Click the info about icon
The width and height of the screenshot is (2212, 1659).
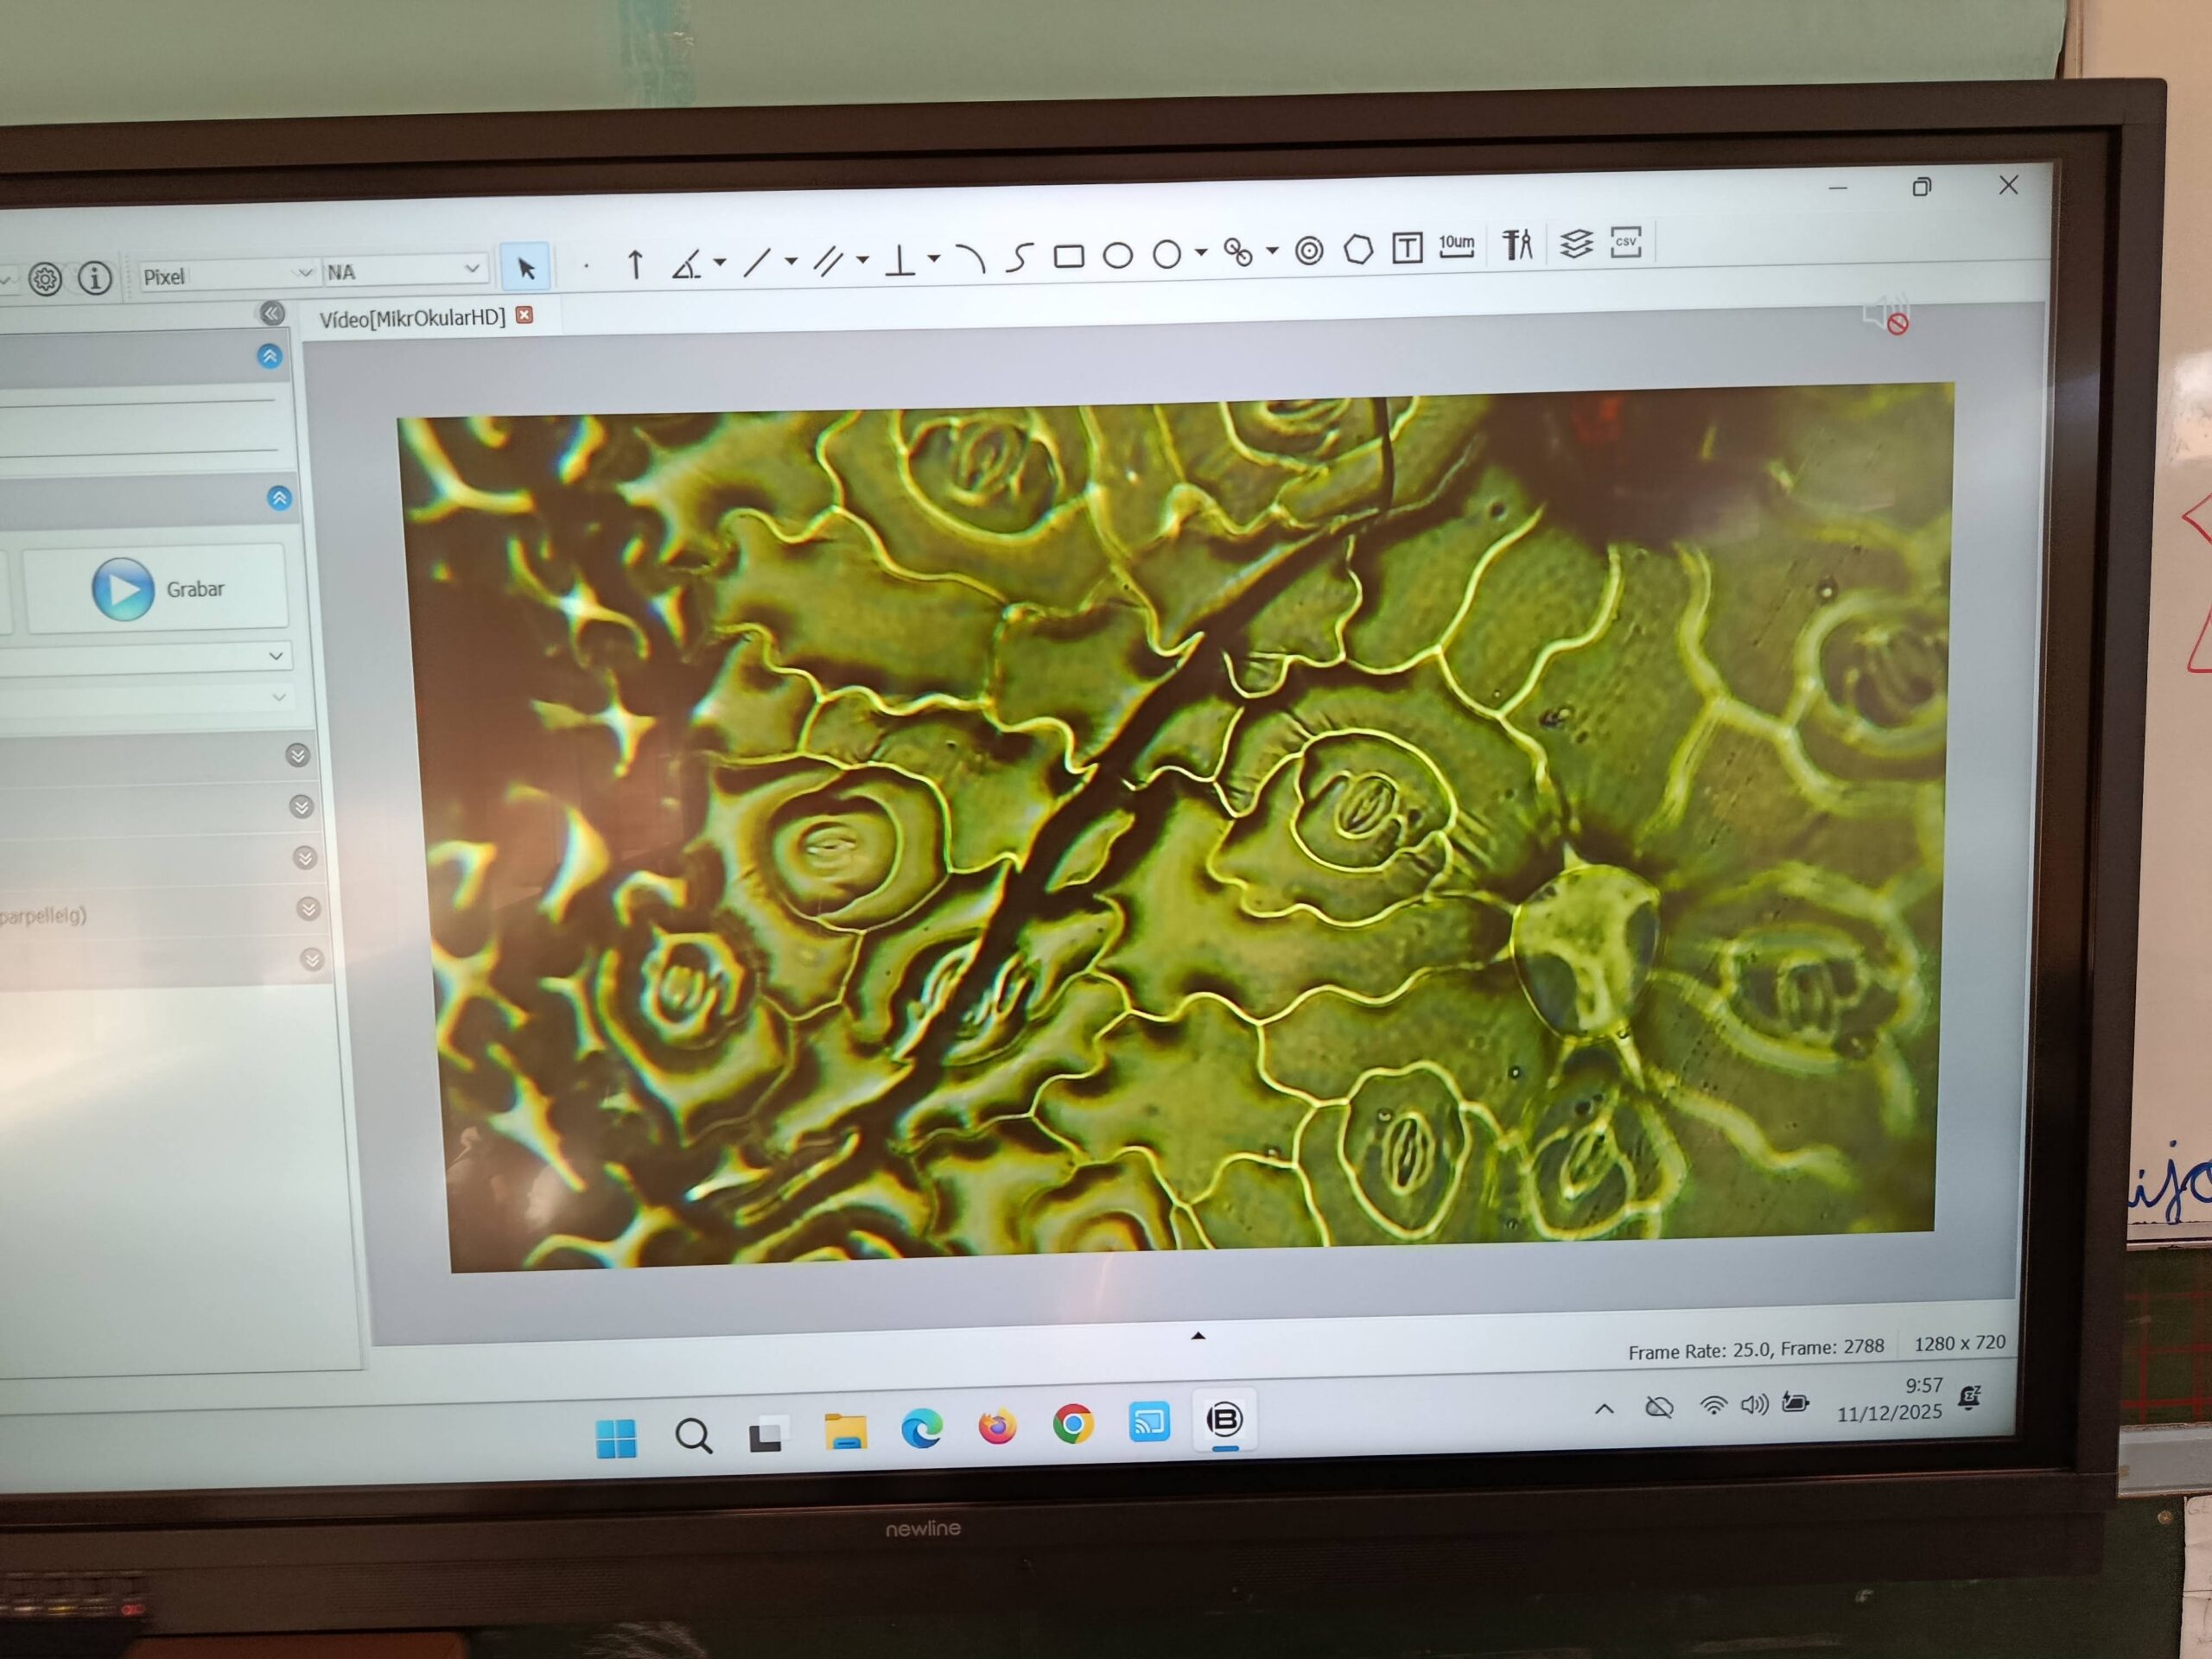coord(95,278)
